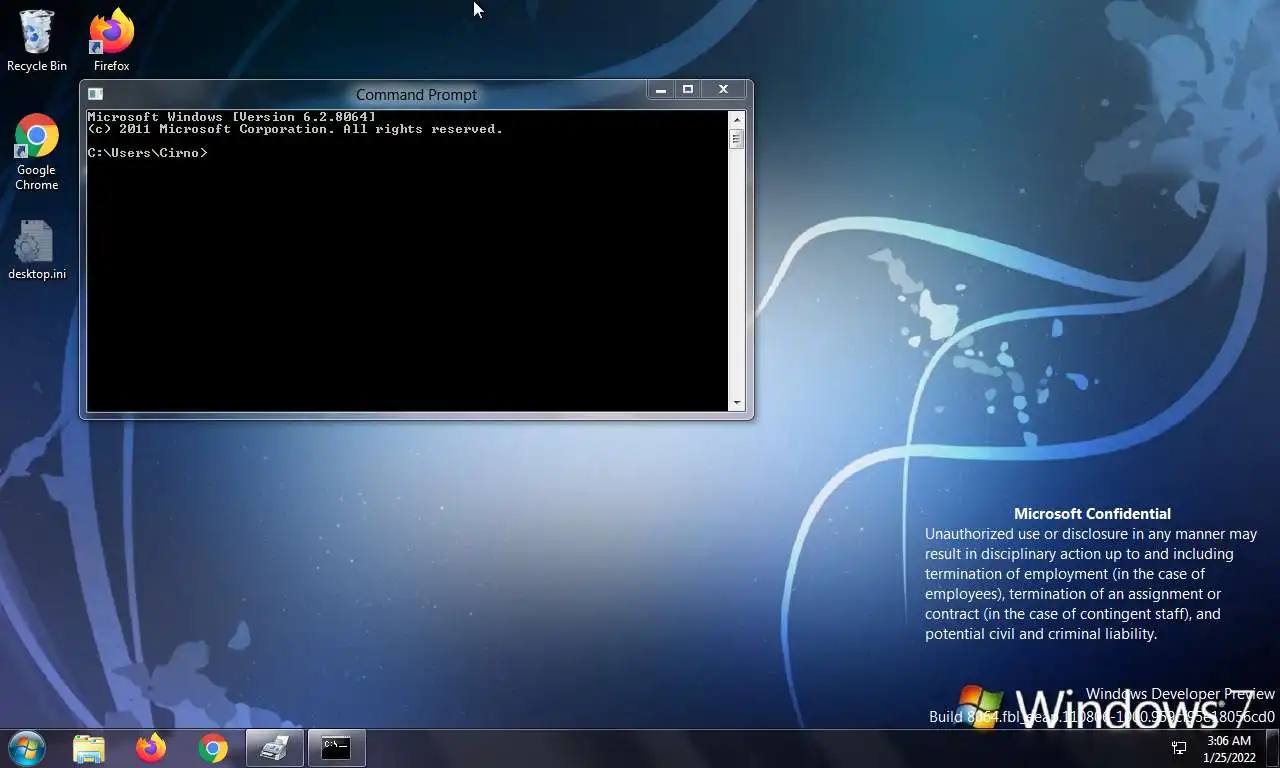Open the Start menu orb
The image size is (1280, 768).
[27, 748]
